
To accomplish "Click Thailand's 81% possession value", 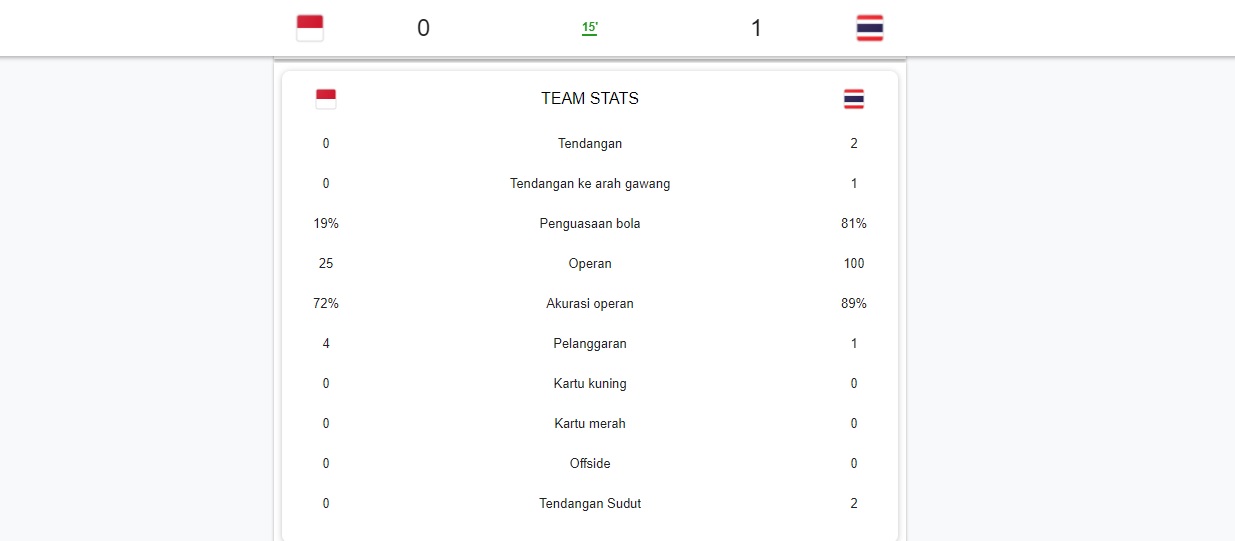I will point(854,224).
